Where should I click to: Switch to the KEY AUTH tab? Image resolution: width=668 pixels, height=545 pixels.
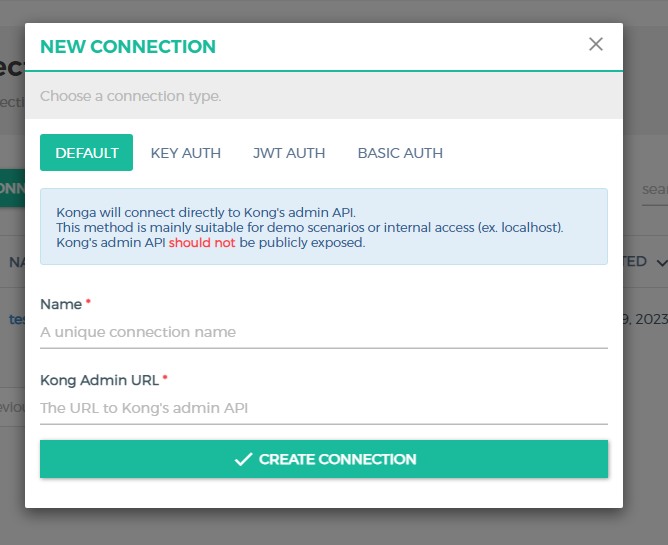(186, 153)
